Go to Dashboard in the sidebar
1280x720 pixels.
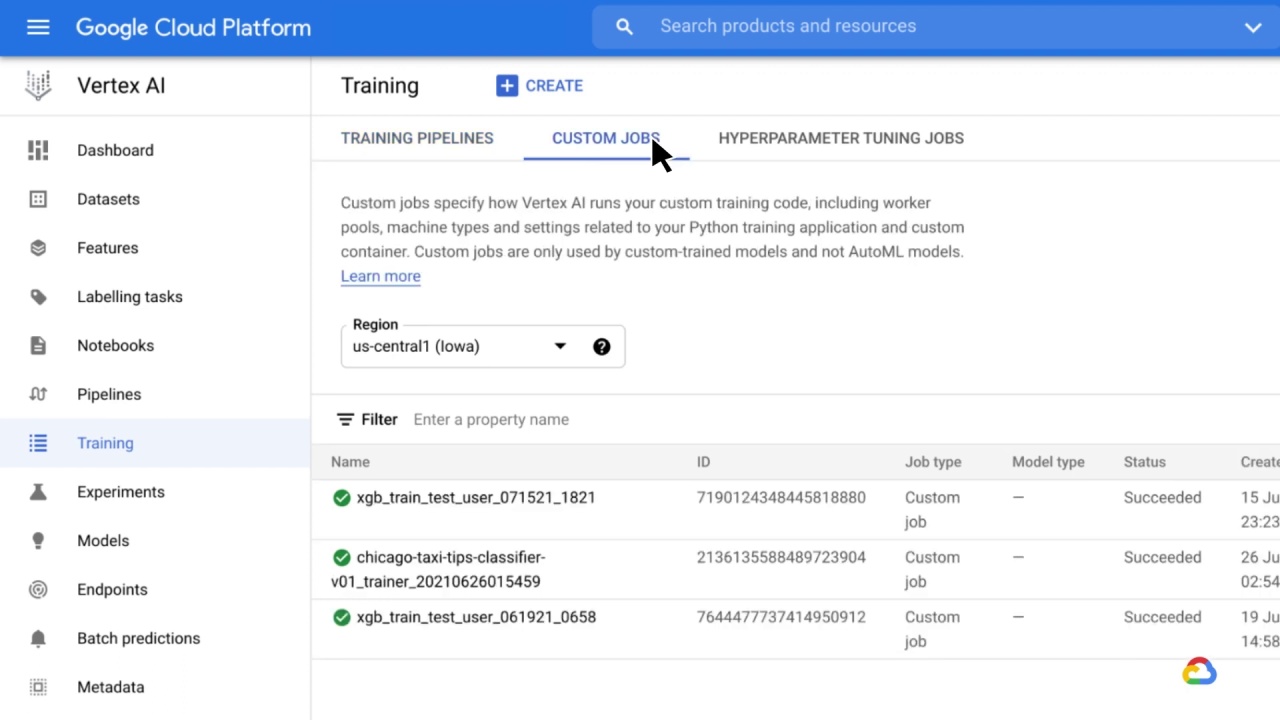(115, 150)
